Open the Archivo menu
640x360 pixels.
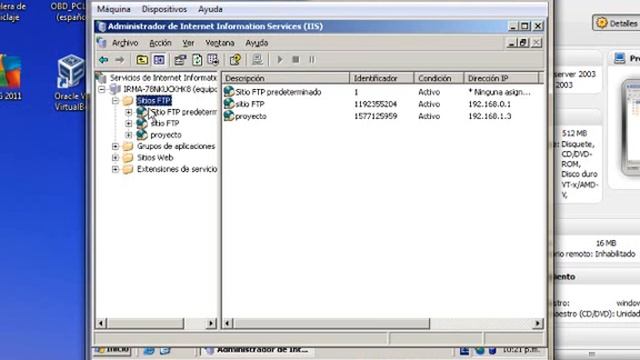click(125, 43)
